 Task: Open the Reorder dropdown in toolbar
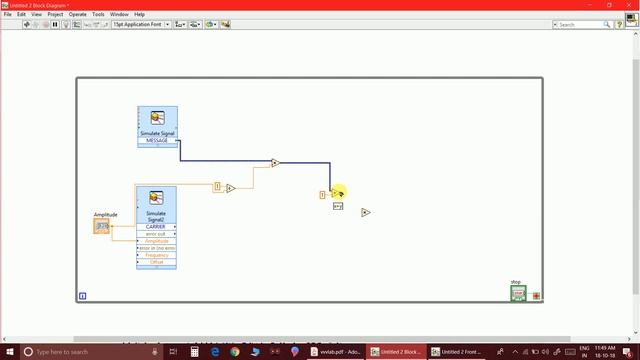coord(211,24)
